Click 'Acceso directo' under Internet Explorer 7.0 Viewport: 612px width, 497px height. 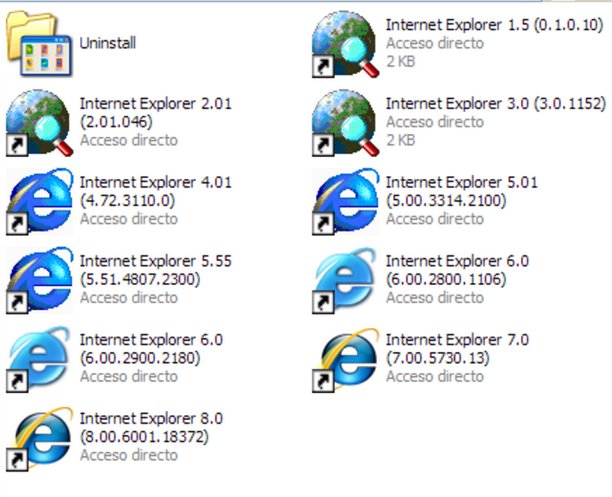(435, 376)
